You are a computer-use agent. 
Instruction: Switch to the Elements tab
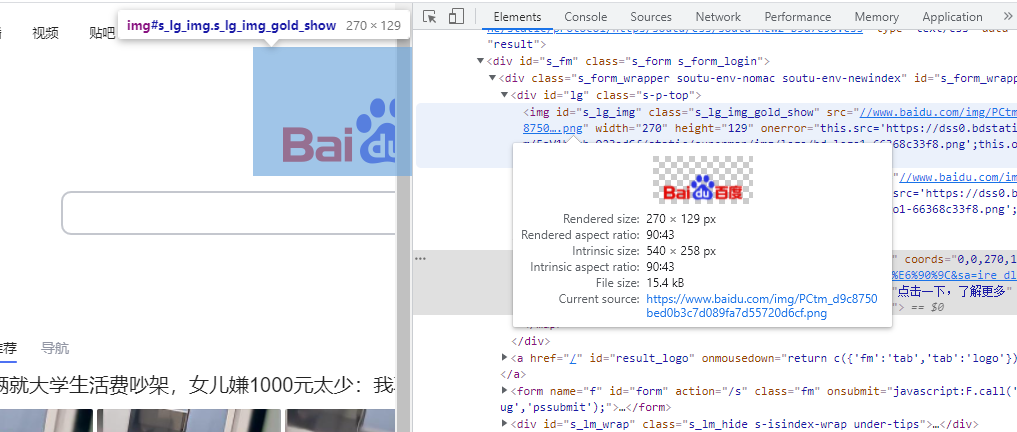point(517,17)
